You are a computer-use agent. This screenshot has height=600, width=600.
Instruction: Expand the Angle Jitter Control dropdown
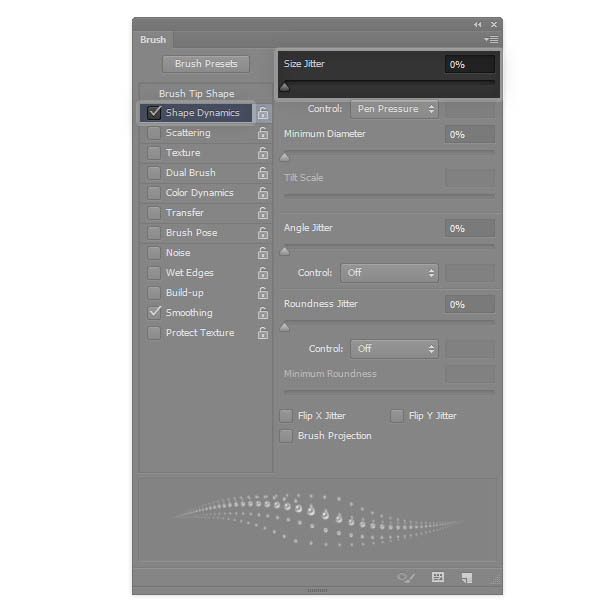click(390, 273)
